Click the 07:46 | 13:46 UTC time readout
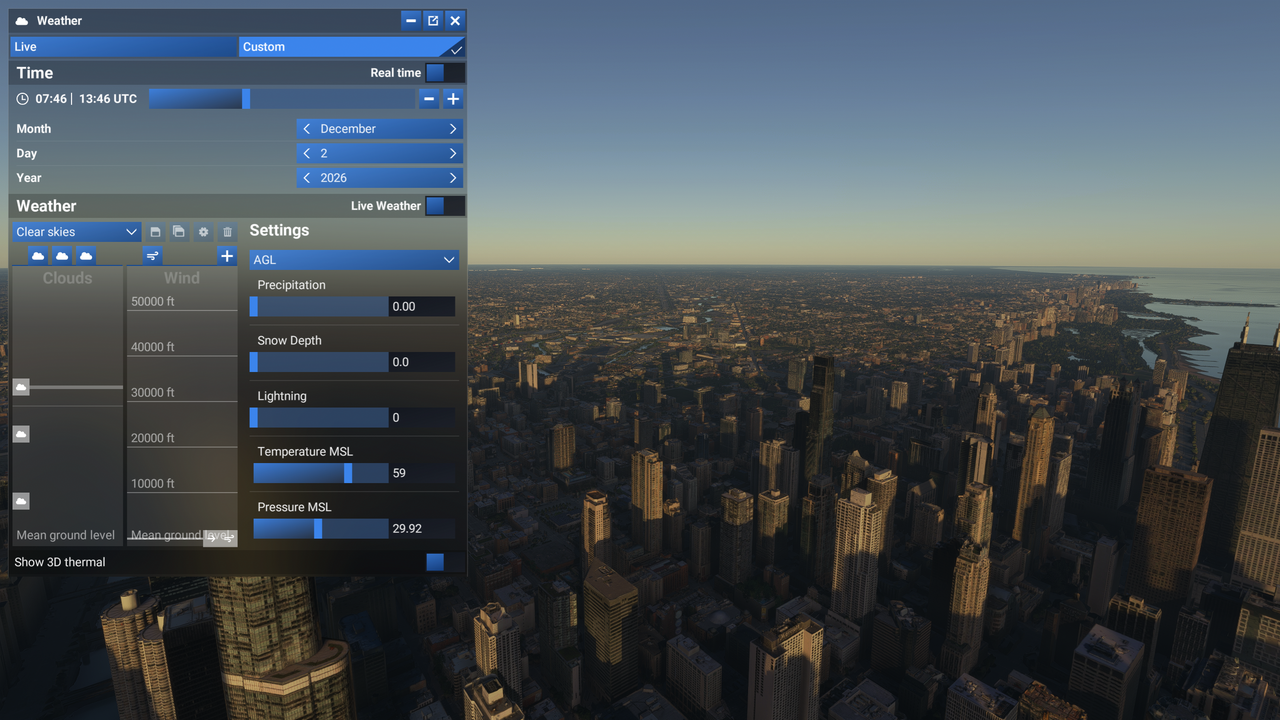The image size is (1280, 720). click(86, 99)
